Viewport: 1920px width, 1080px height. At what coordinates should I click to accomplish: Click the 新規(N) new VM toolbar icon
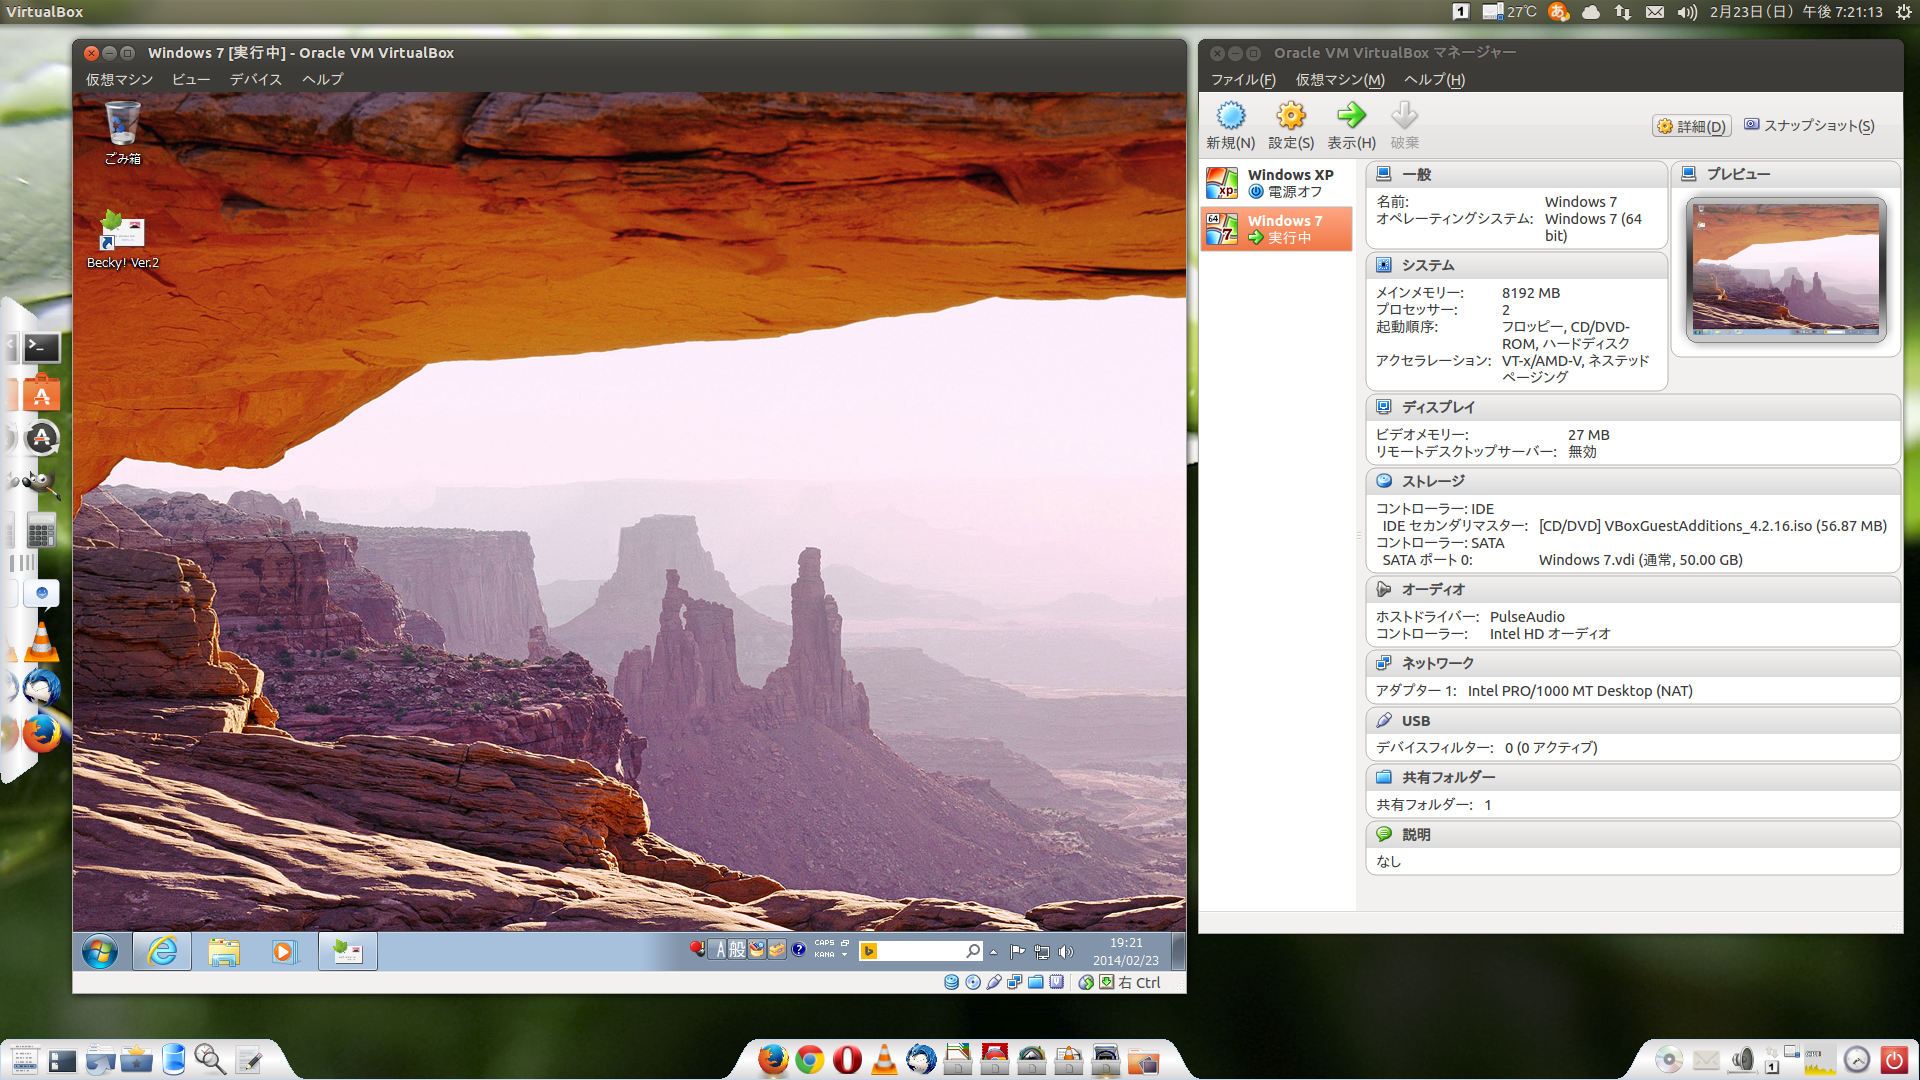(x=1230, y=126)
